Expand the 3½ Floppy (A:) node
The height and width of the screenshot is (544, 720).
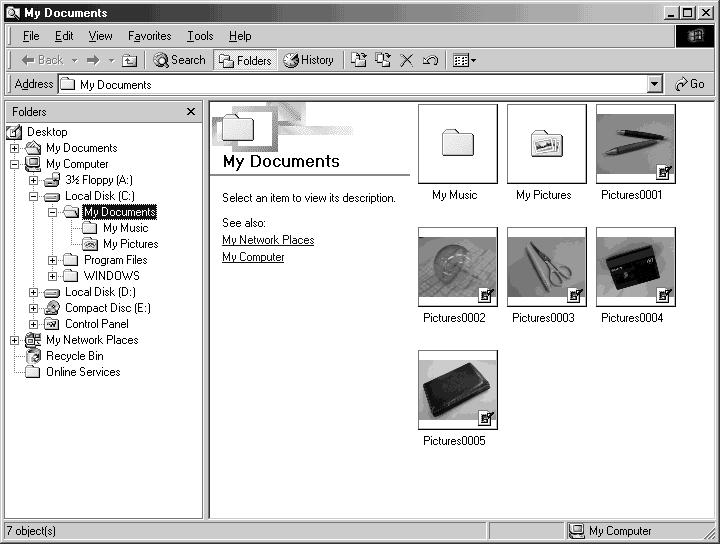point(33,180)
